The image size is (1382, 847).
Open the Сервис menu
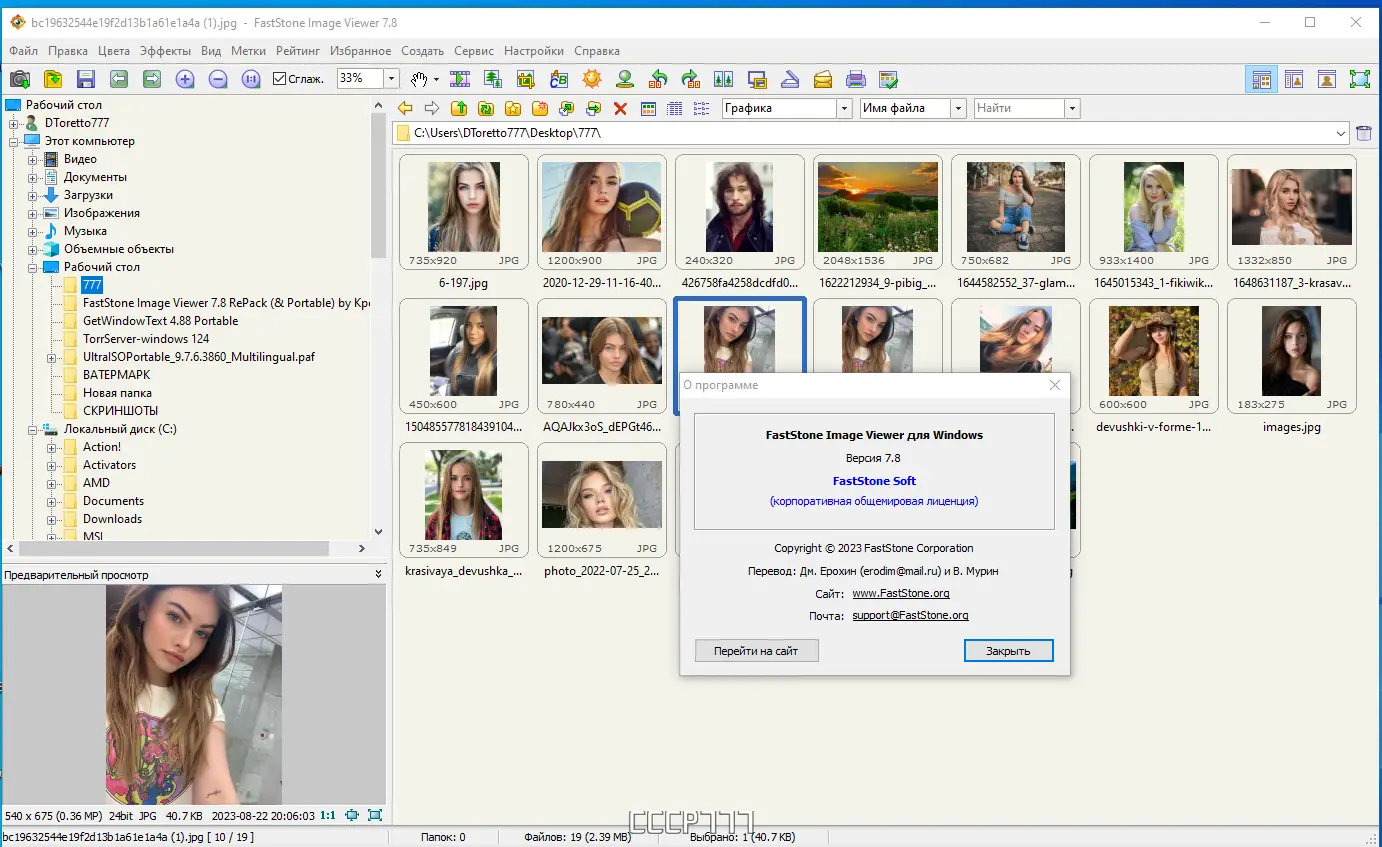click(473, 51)
